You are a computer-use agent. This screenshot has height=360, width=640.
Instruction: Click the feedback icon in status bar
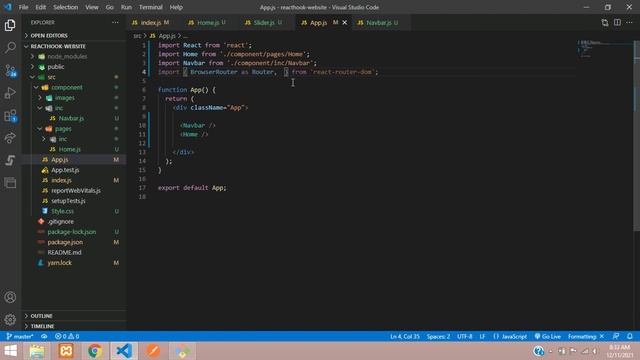click(x=616, y=336)
